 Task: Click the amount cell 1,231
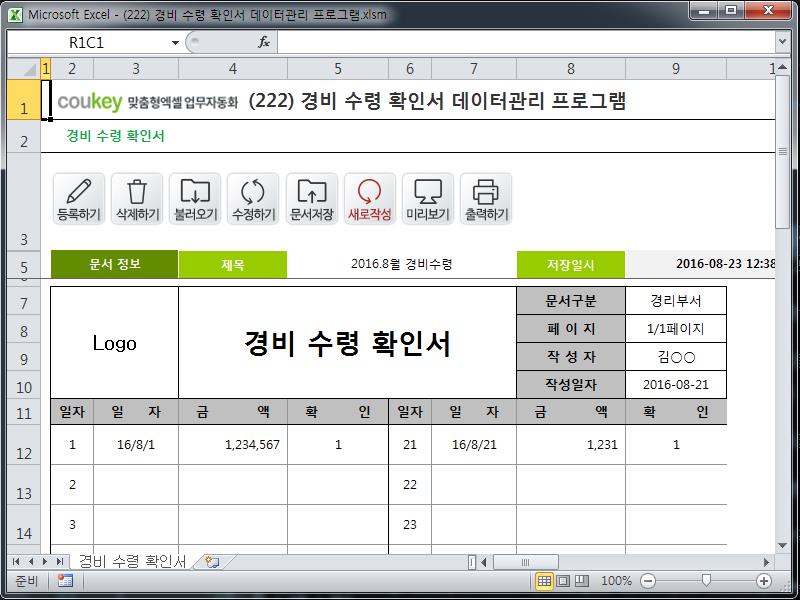pyautogui.click(x=571, y=444)
